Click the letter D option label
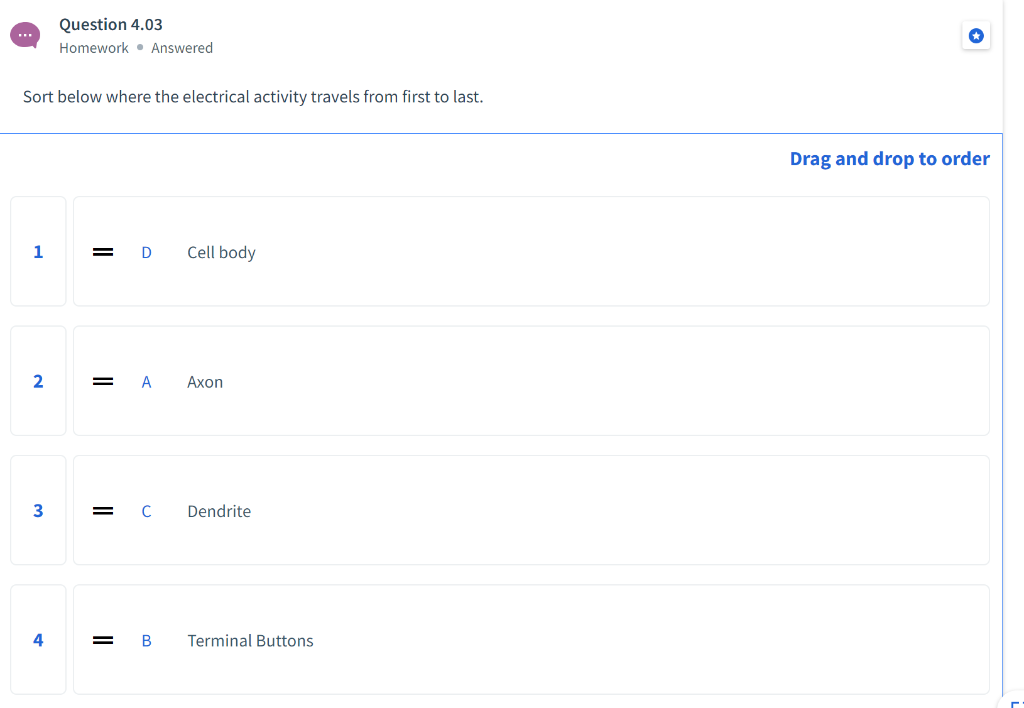Viewport: 1024px width, 708px height. (x=146, y=252)
